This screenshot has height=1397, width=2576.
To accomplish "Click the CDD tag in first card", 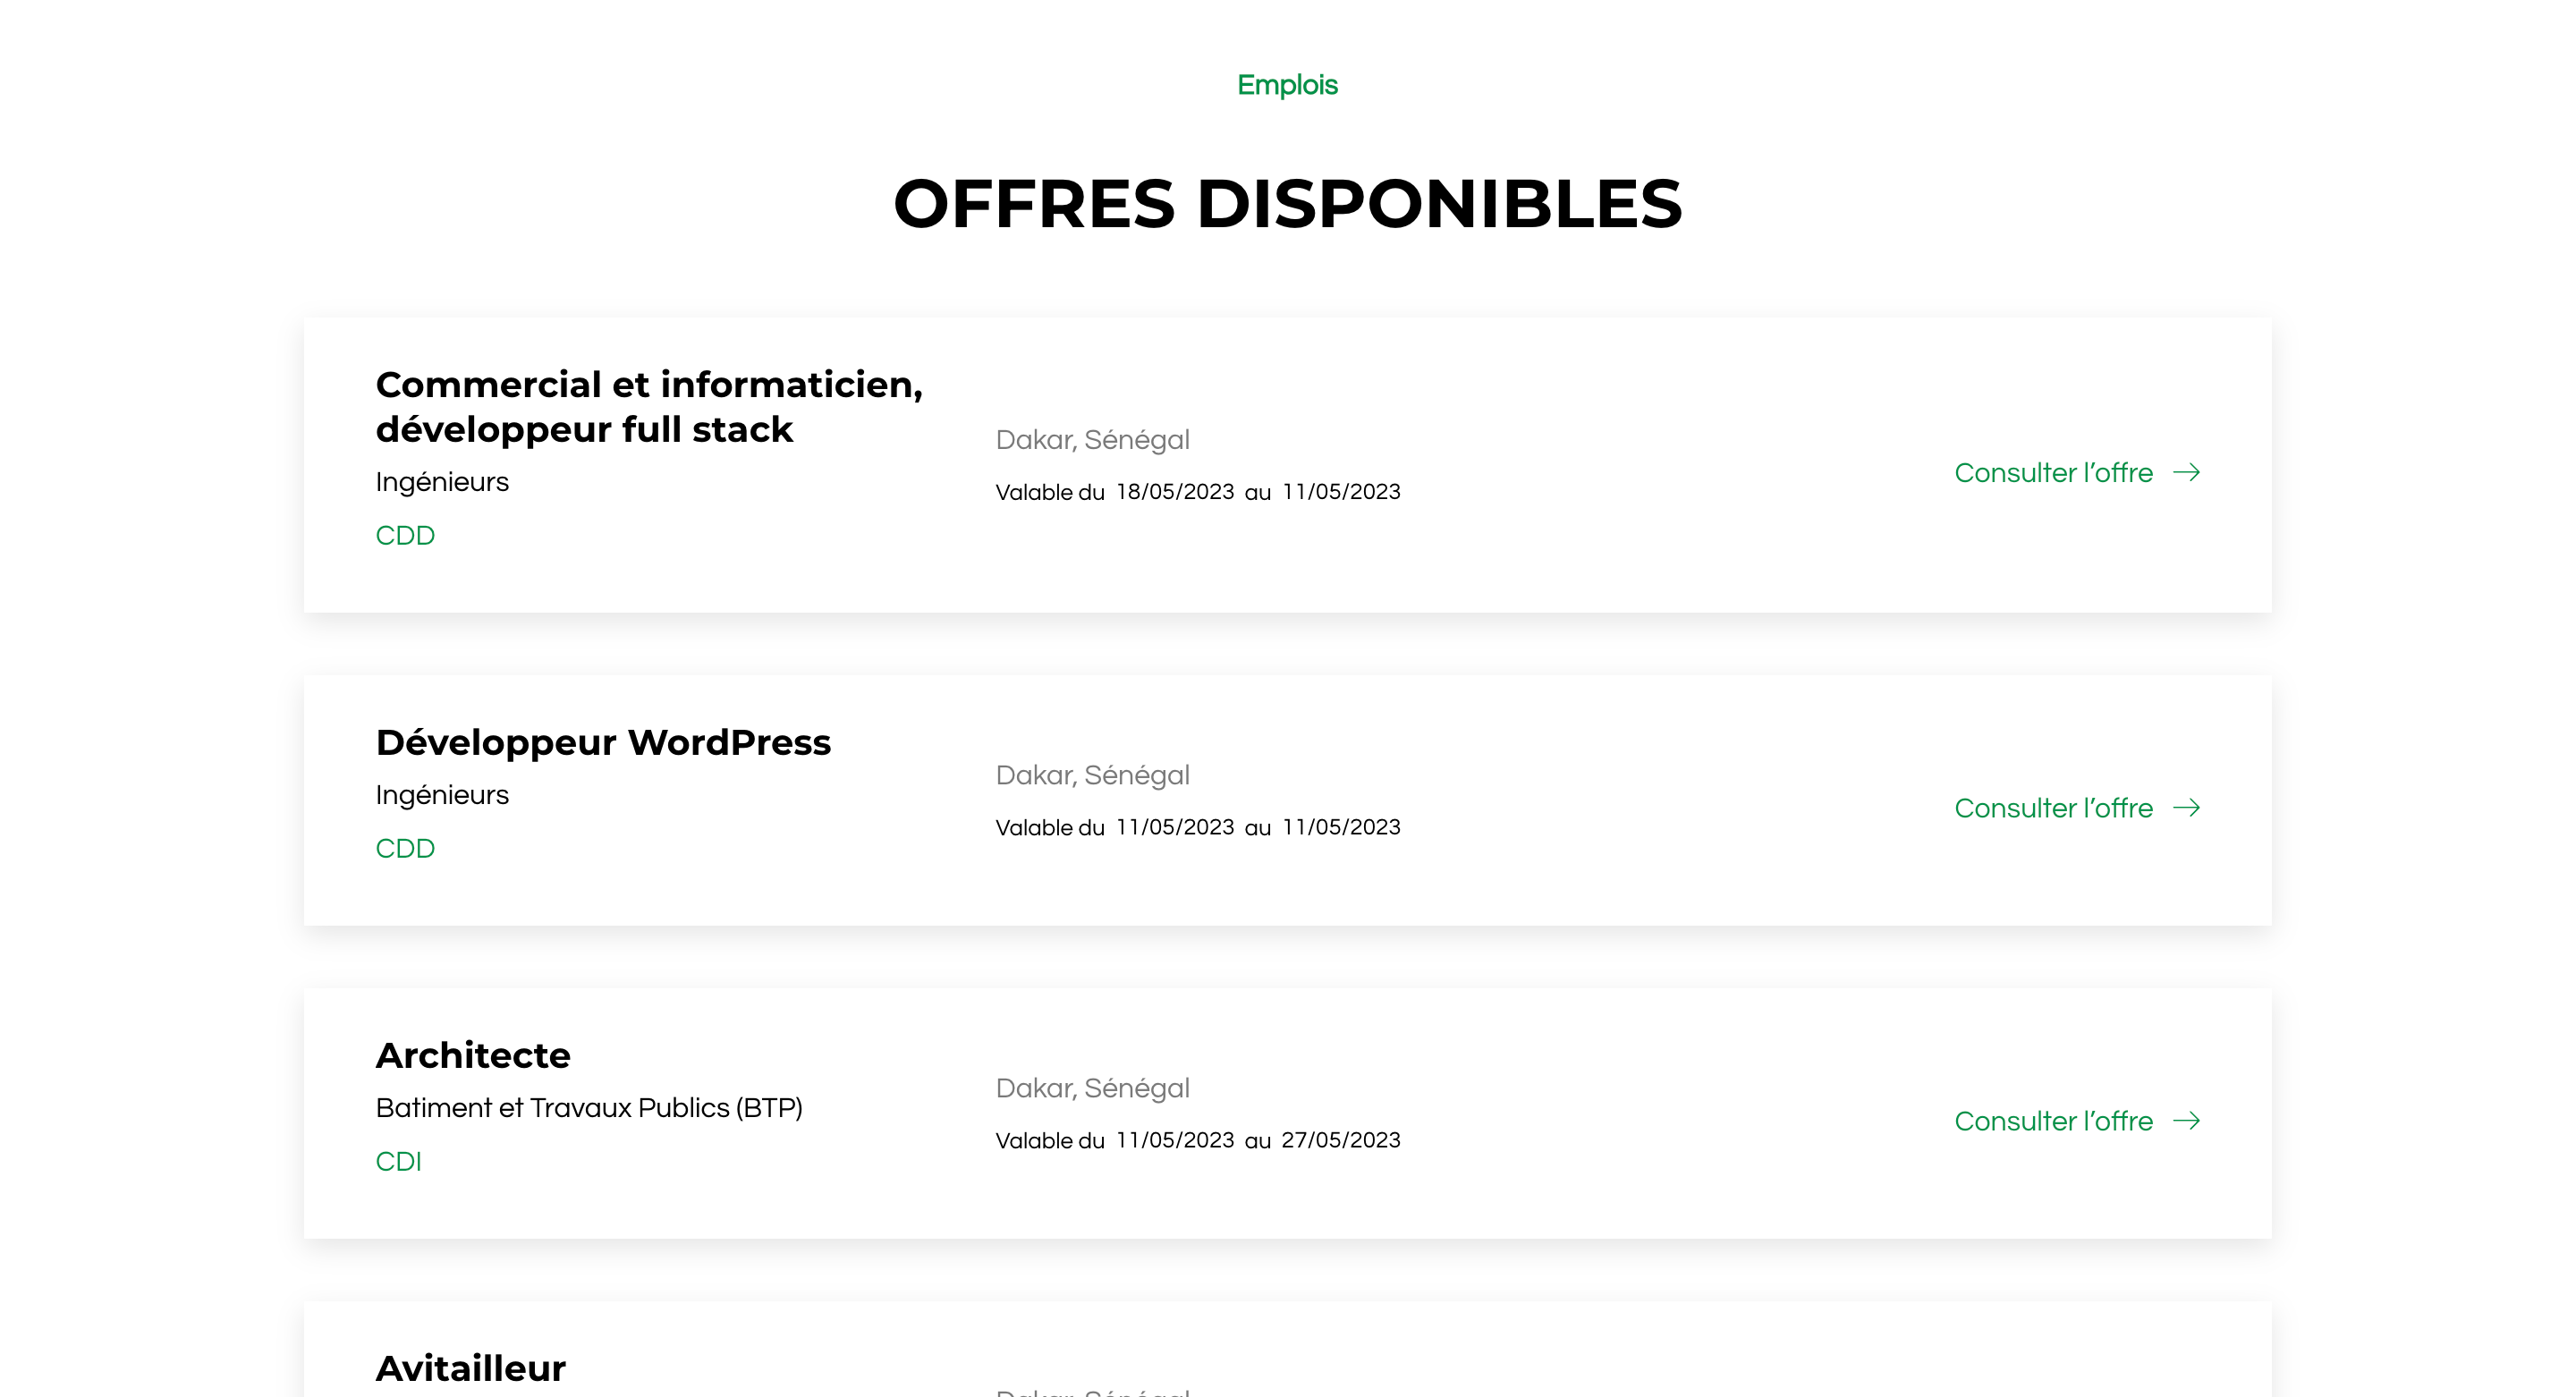I will (405, 535).
